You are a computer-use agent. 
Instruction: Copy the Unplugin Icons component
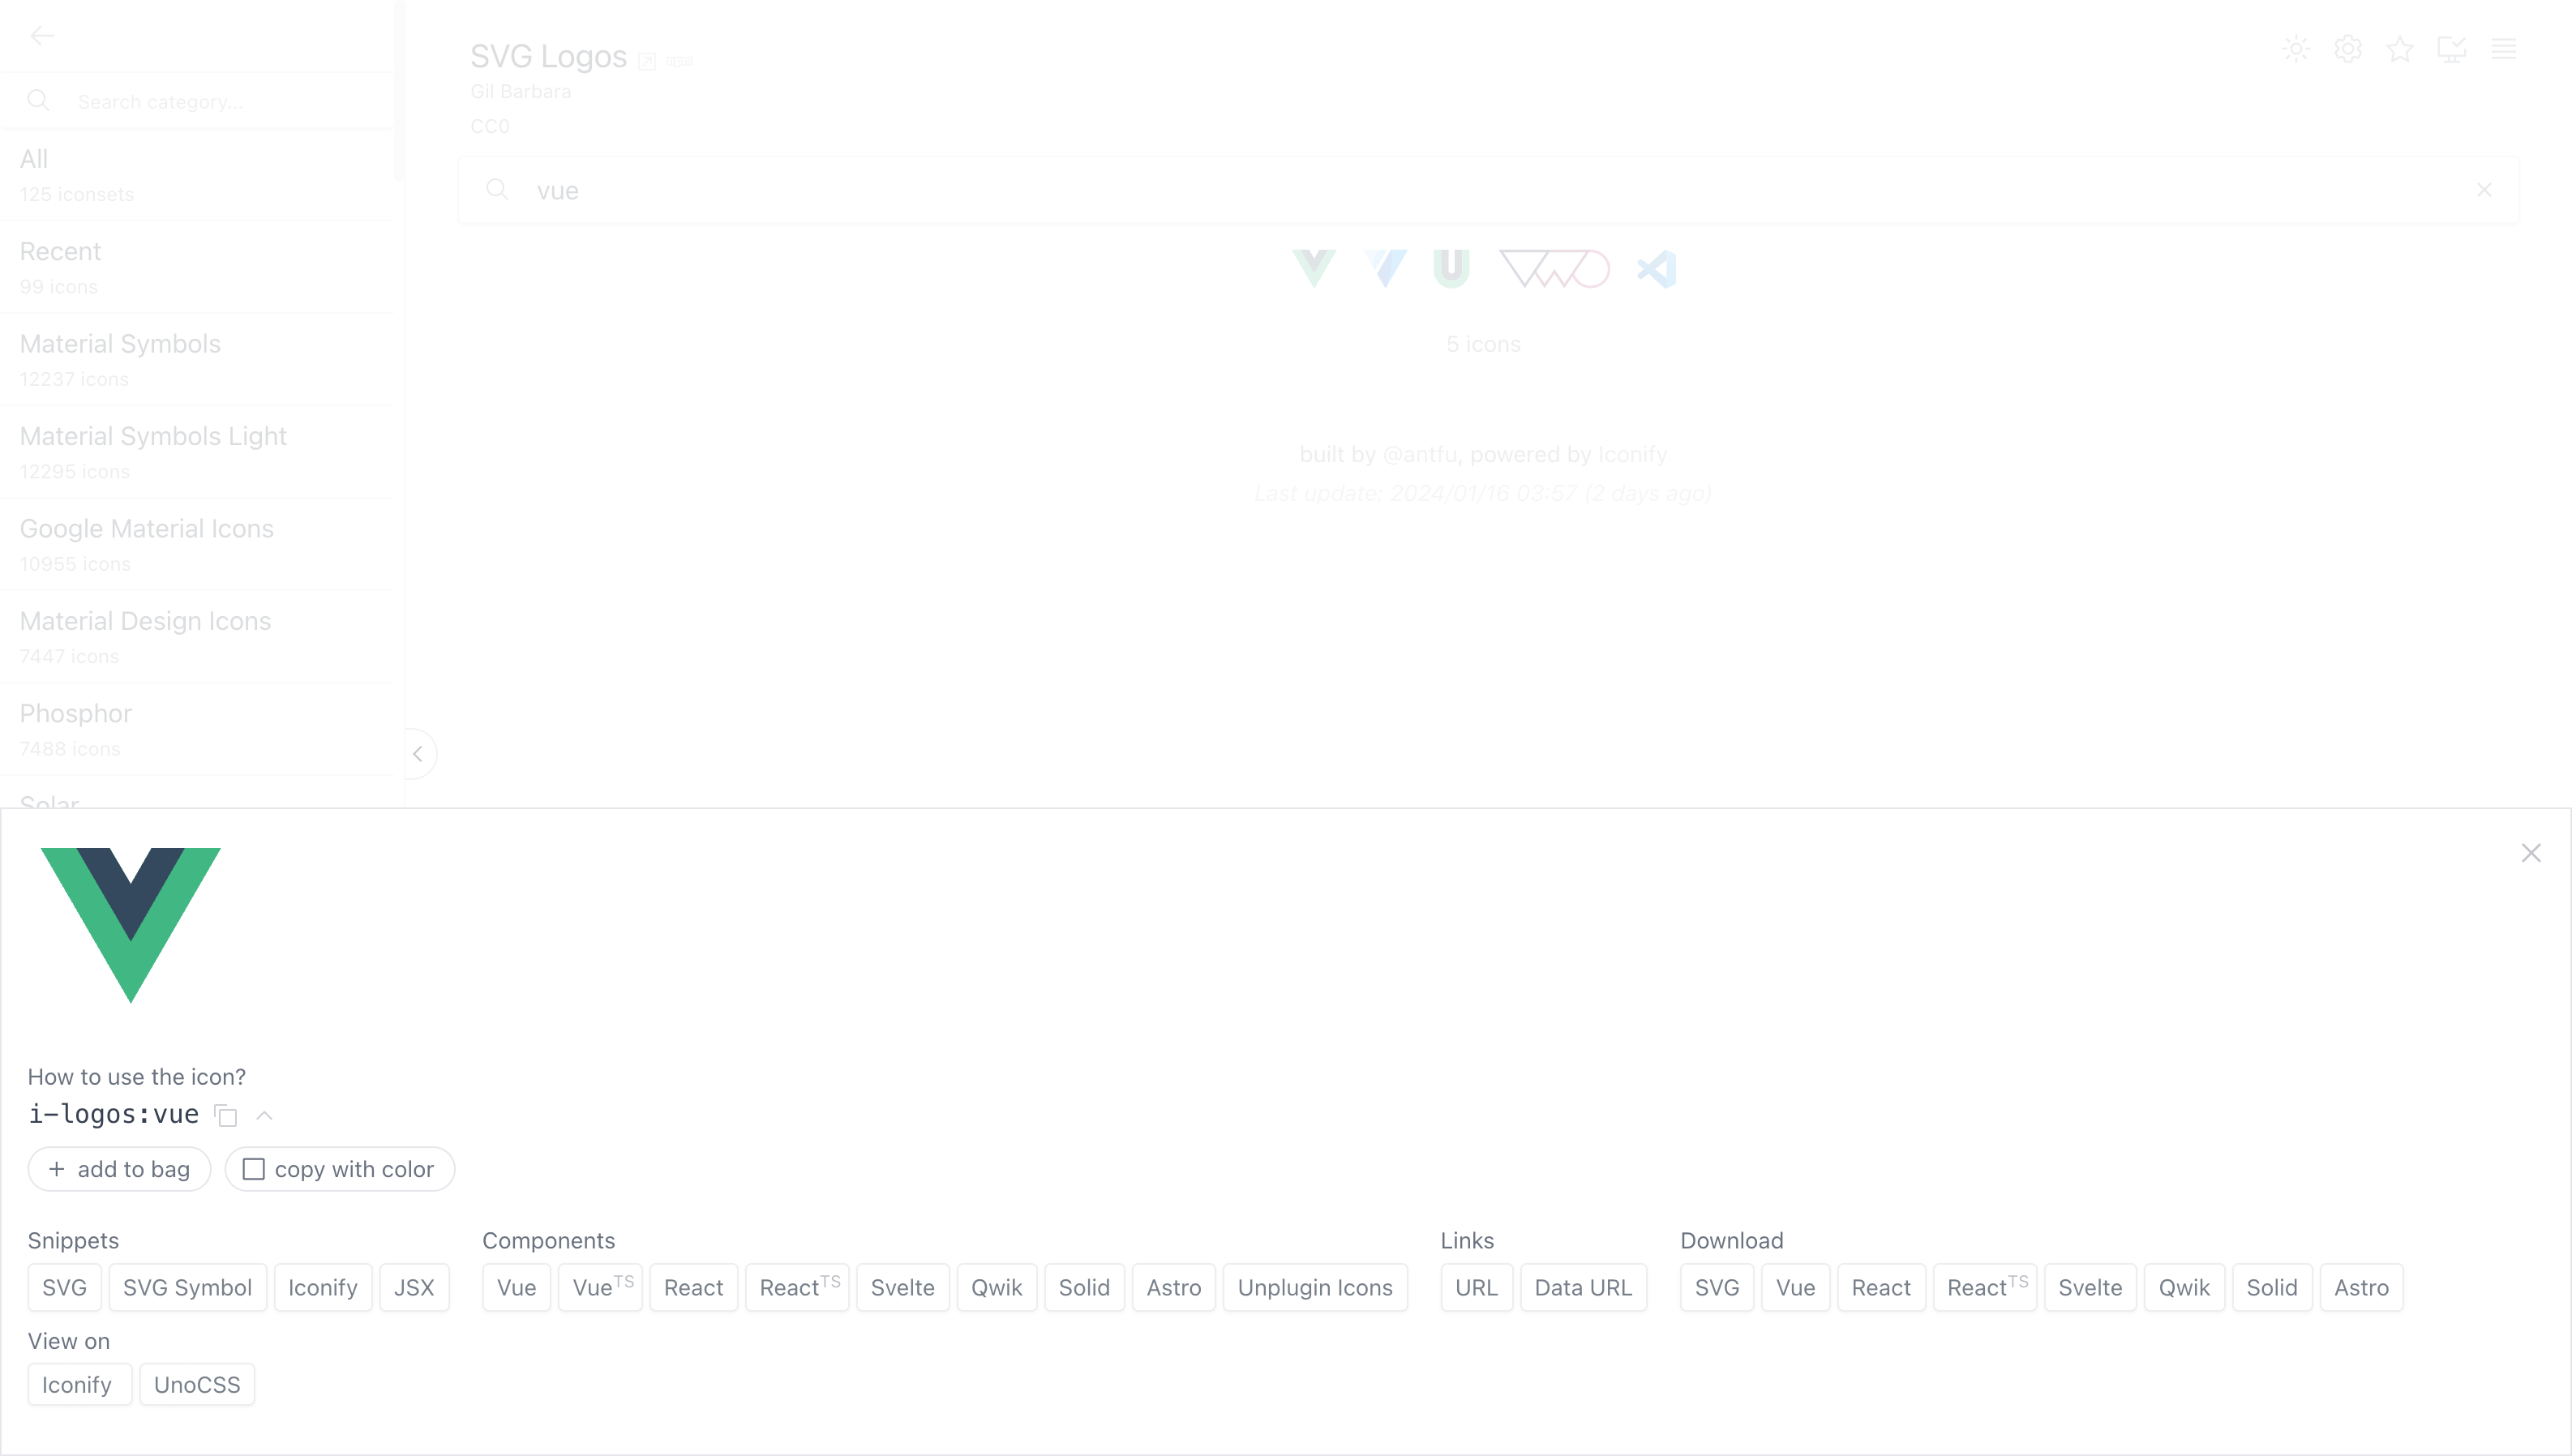coord(1314,1287)
